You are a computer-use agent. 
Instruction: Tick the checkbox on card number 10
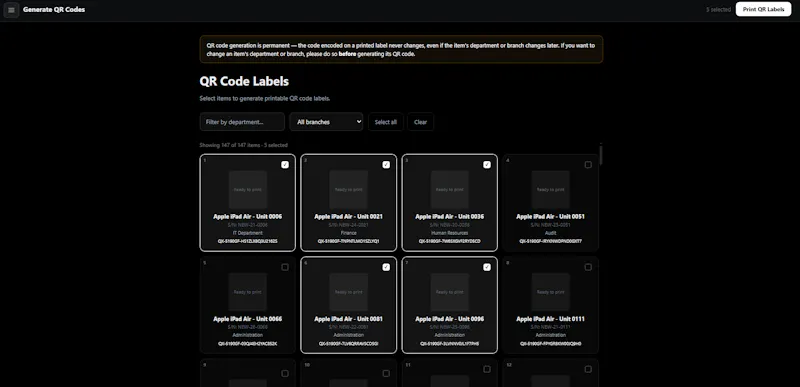pos(386,373)
